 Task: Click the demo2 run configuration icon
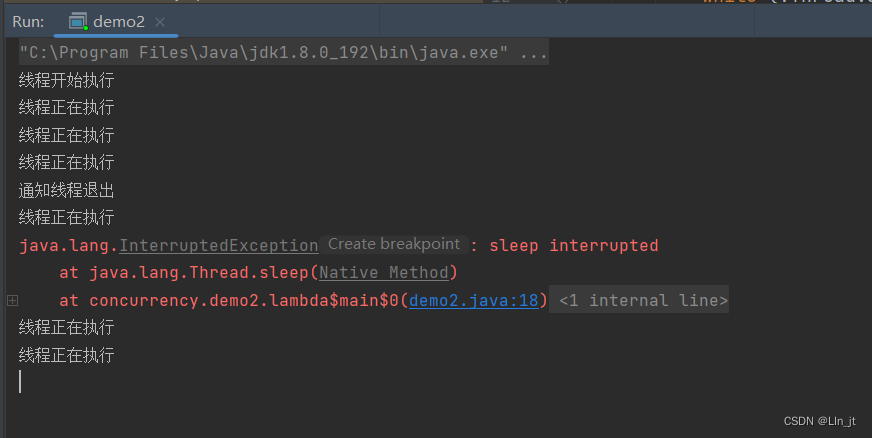[78, 22]
